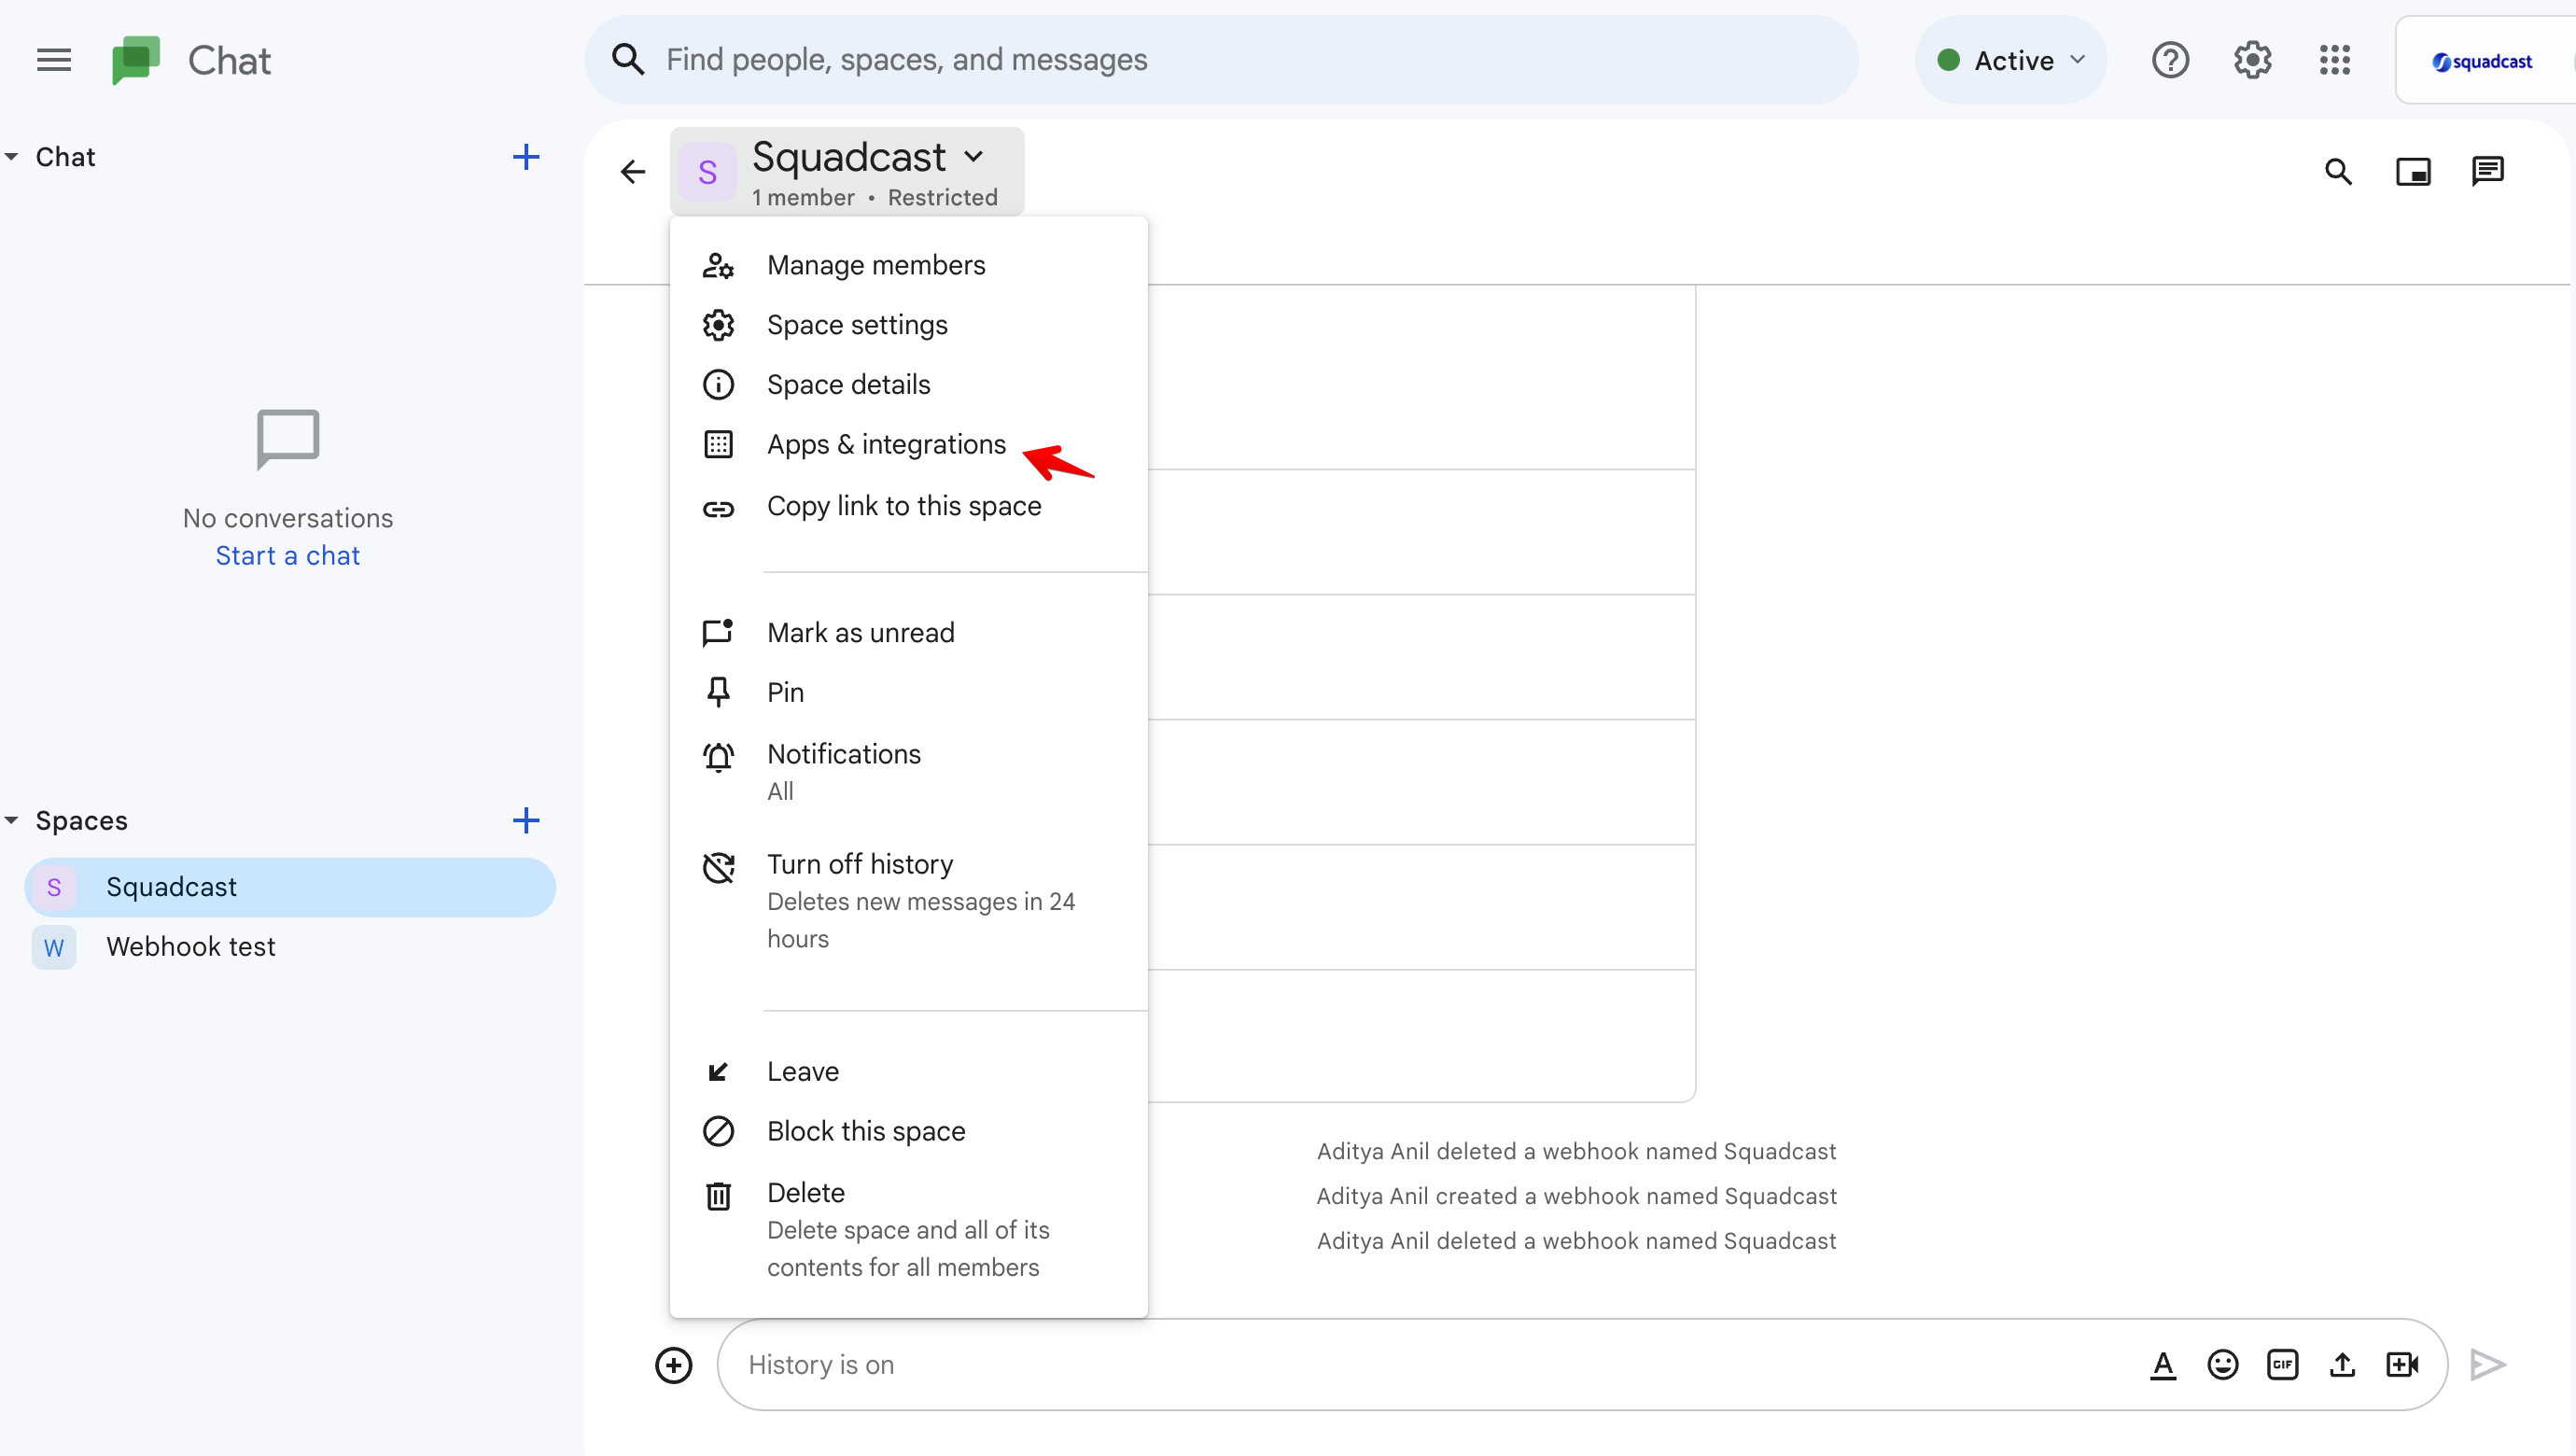Turn off history for this space
Image resolution: width=2576 pixels, height=1456 pixels.
point(860,864)
